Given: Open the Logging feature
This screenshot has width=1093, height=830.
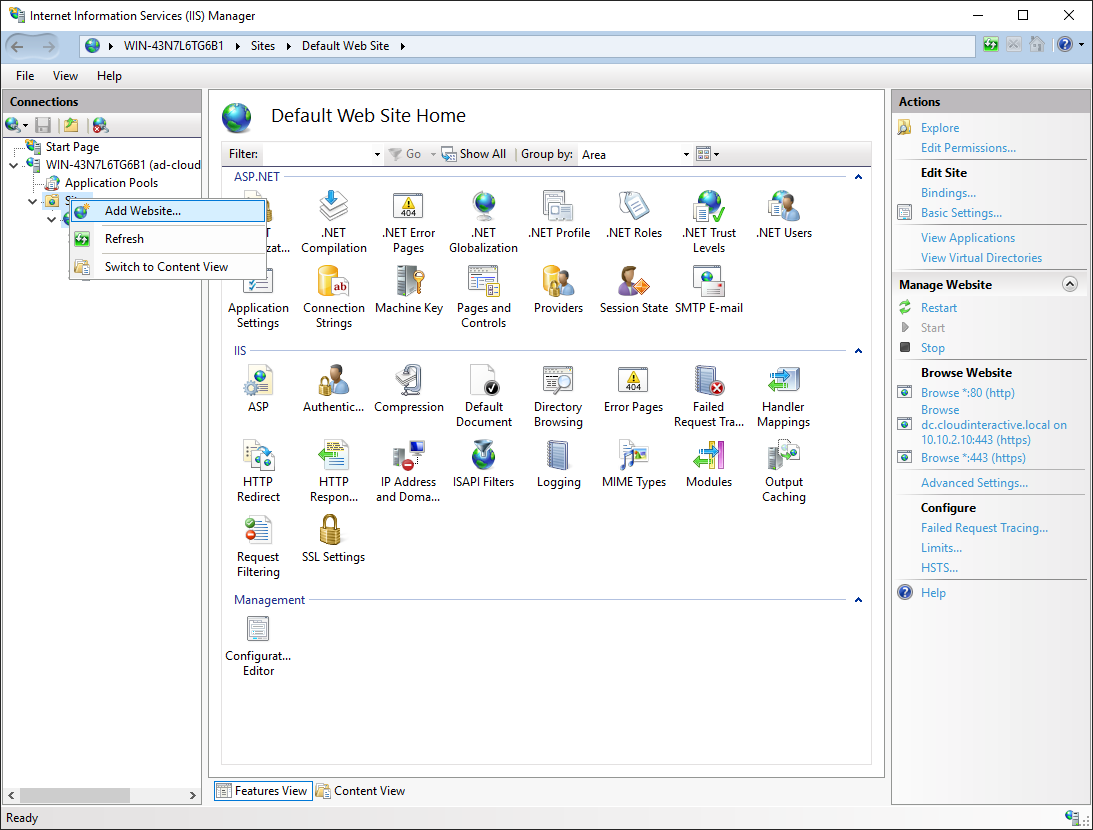Looking at the screenshot, I should tap(558, 464).
